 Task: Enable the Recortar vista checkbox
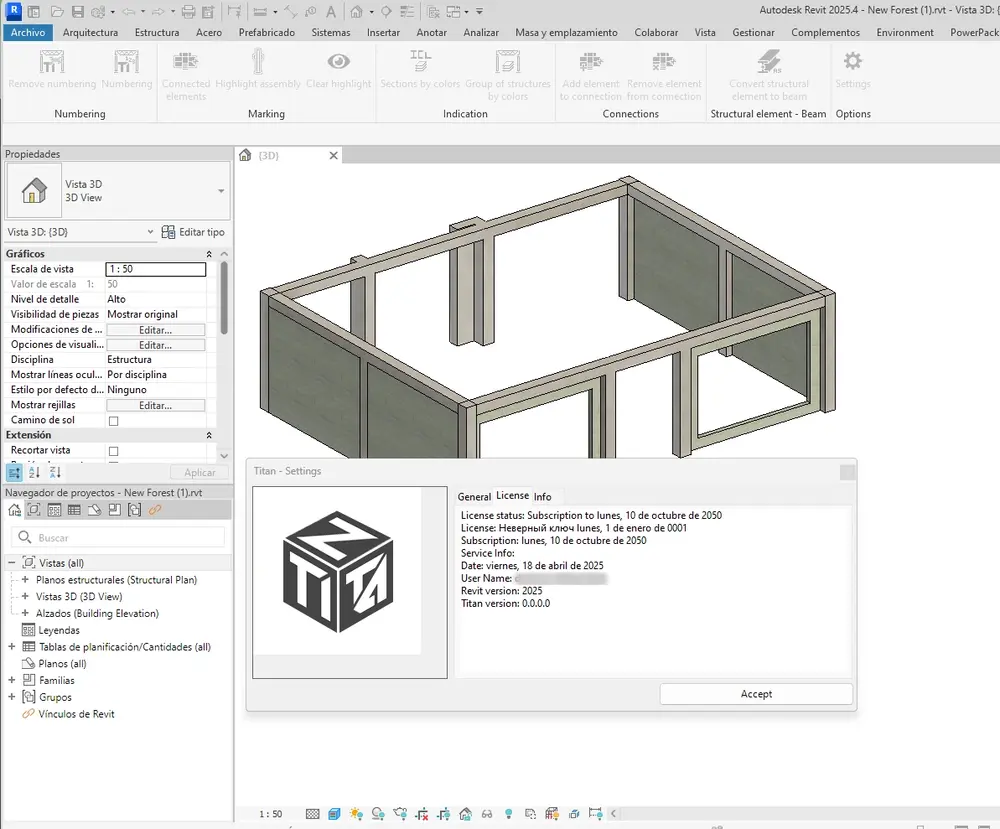(114, 451)
